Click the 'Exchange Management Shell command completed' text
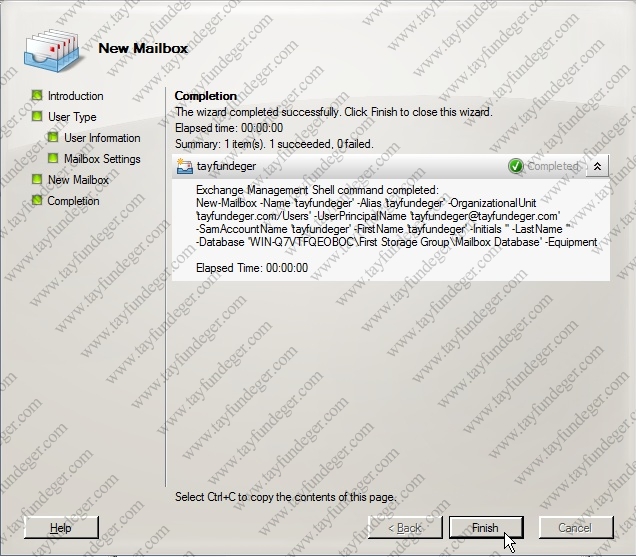Screen dimensions: 636x557 [x=317, y=190]
